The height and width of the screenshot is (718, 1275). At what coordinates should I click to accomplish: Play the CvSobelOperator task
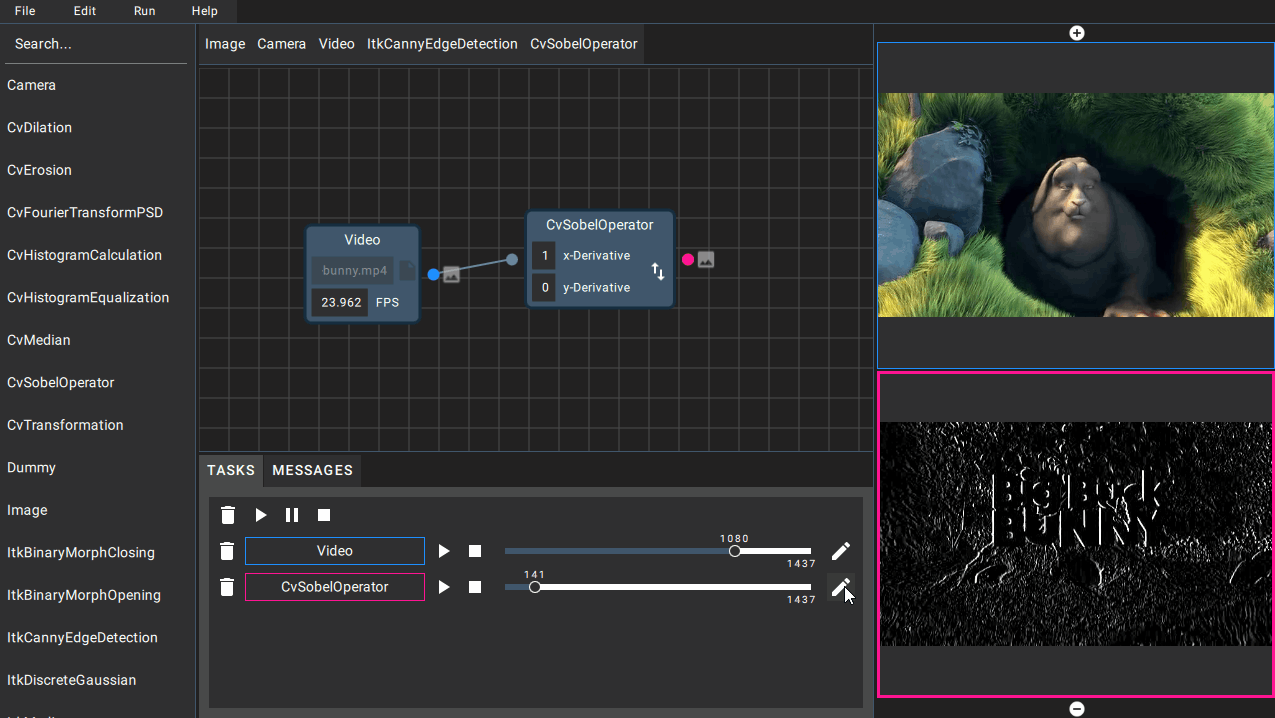point(444,587)
